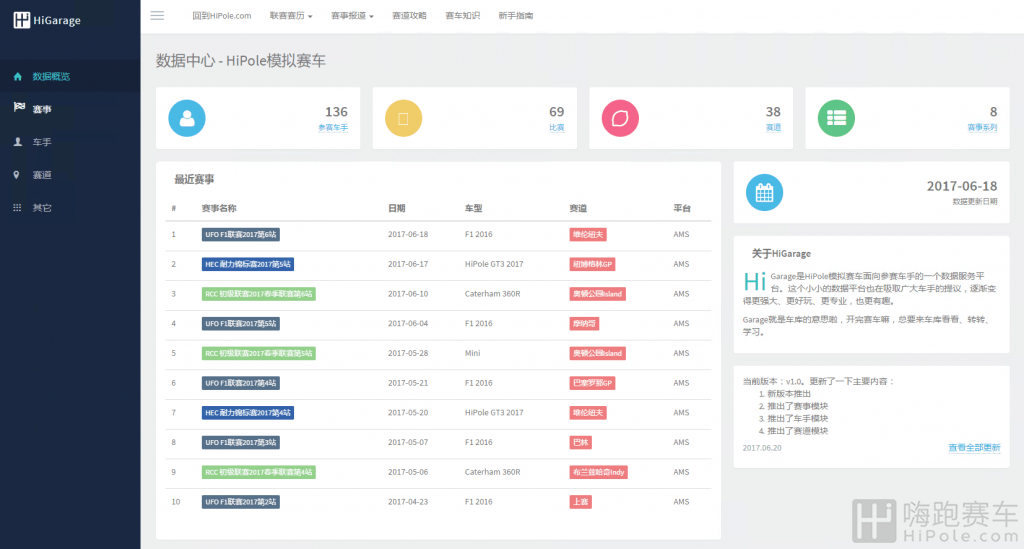Open 赛道攻略 in top navigation
This screenshot has height=549, width=1024.
[409, 16]
